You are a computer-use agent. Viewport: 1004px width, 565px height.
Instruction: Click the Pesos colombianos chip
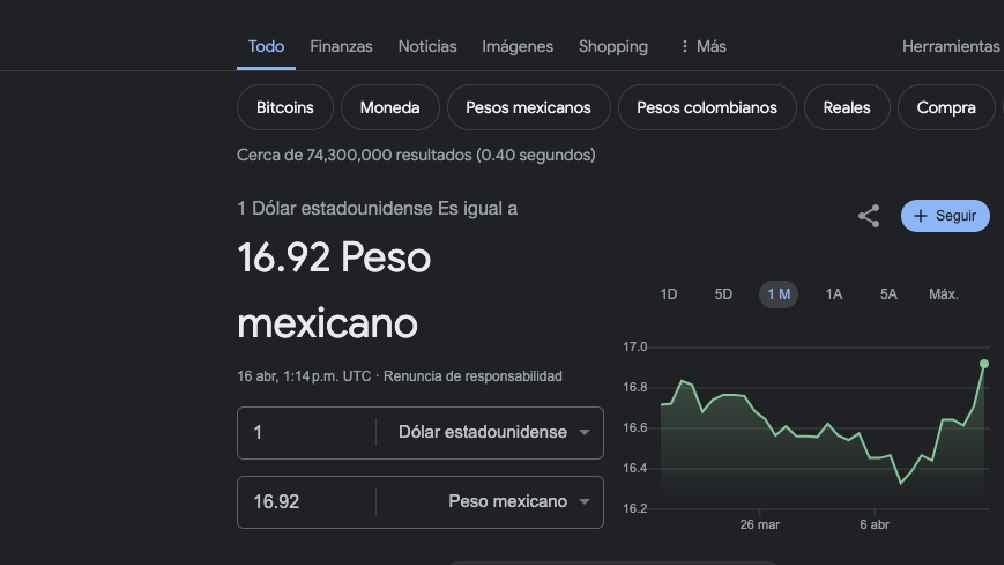pos(706,108)
